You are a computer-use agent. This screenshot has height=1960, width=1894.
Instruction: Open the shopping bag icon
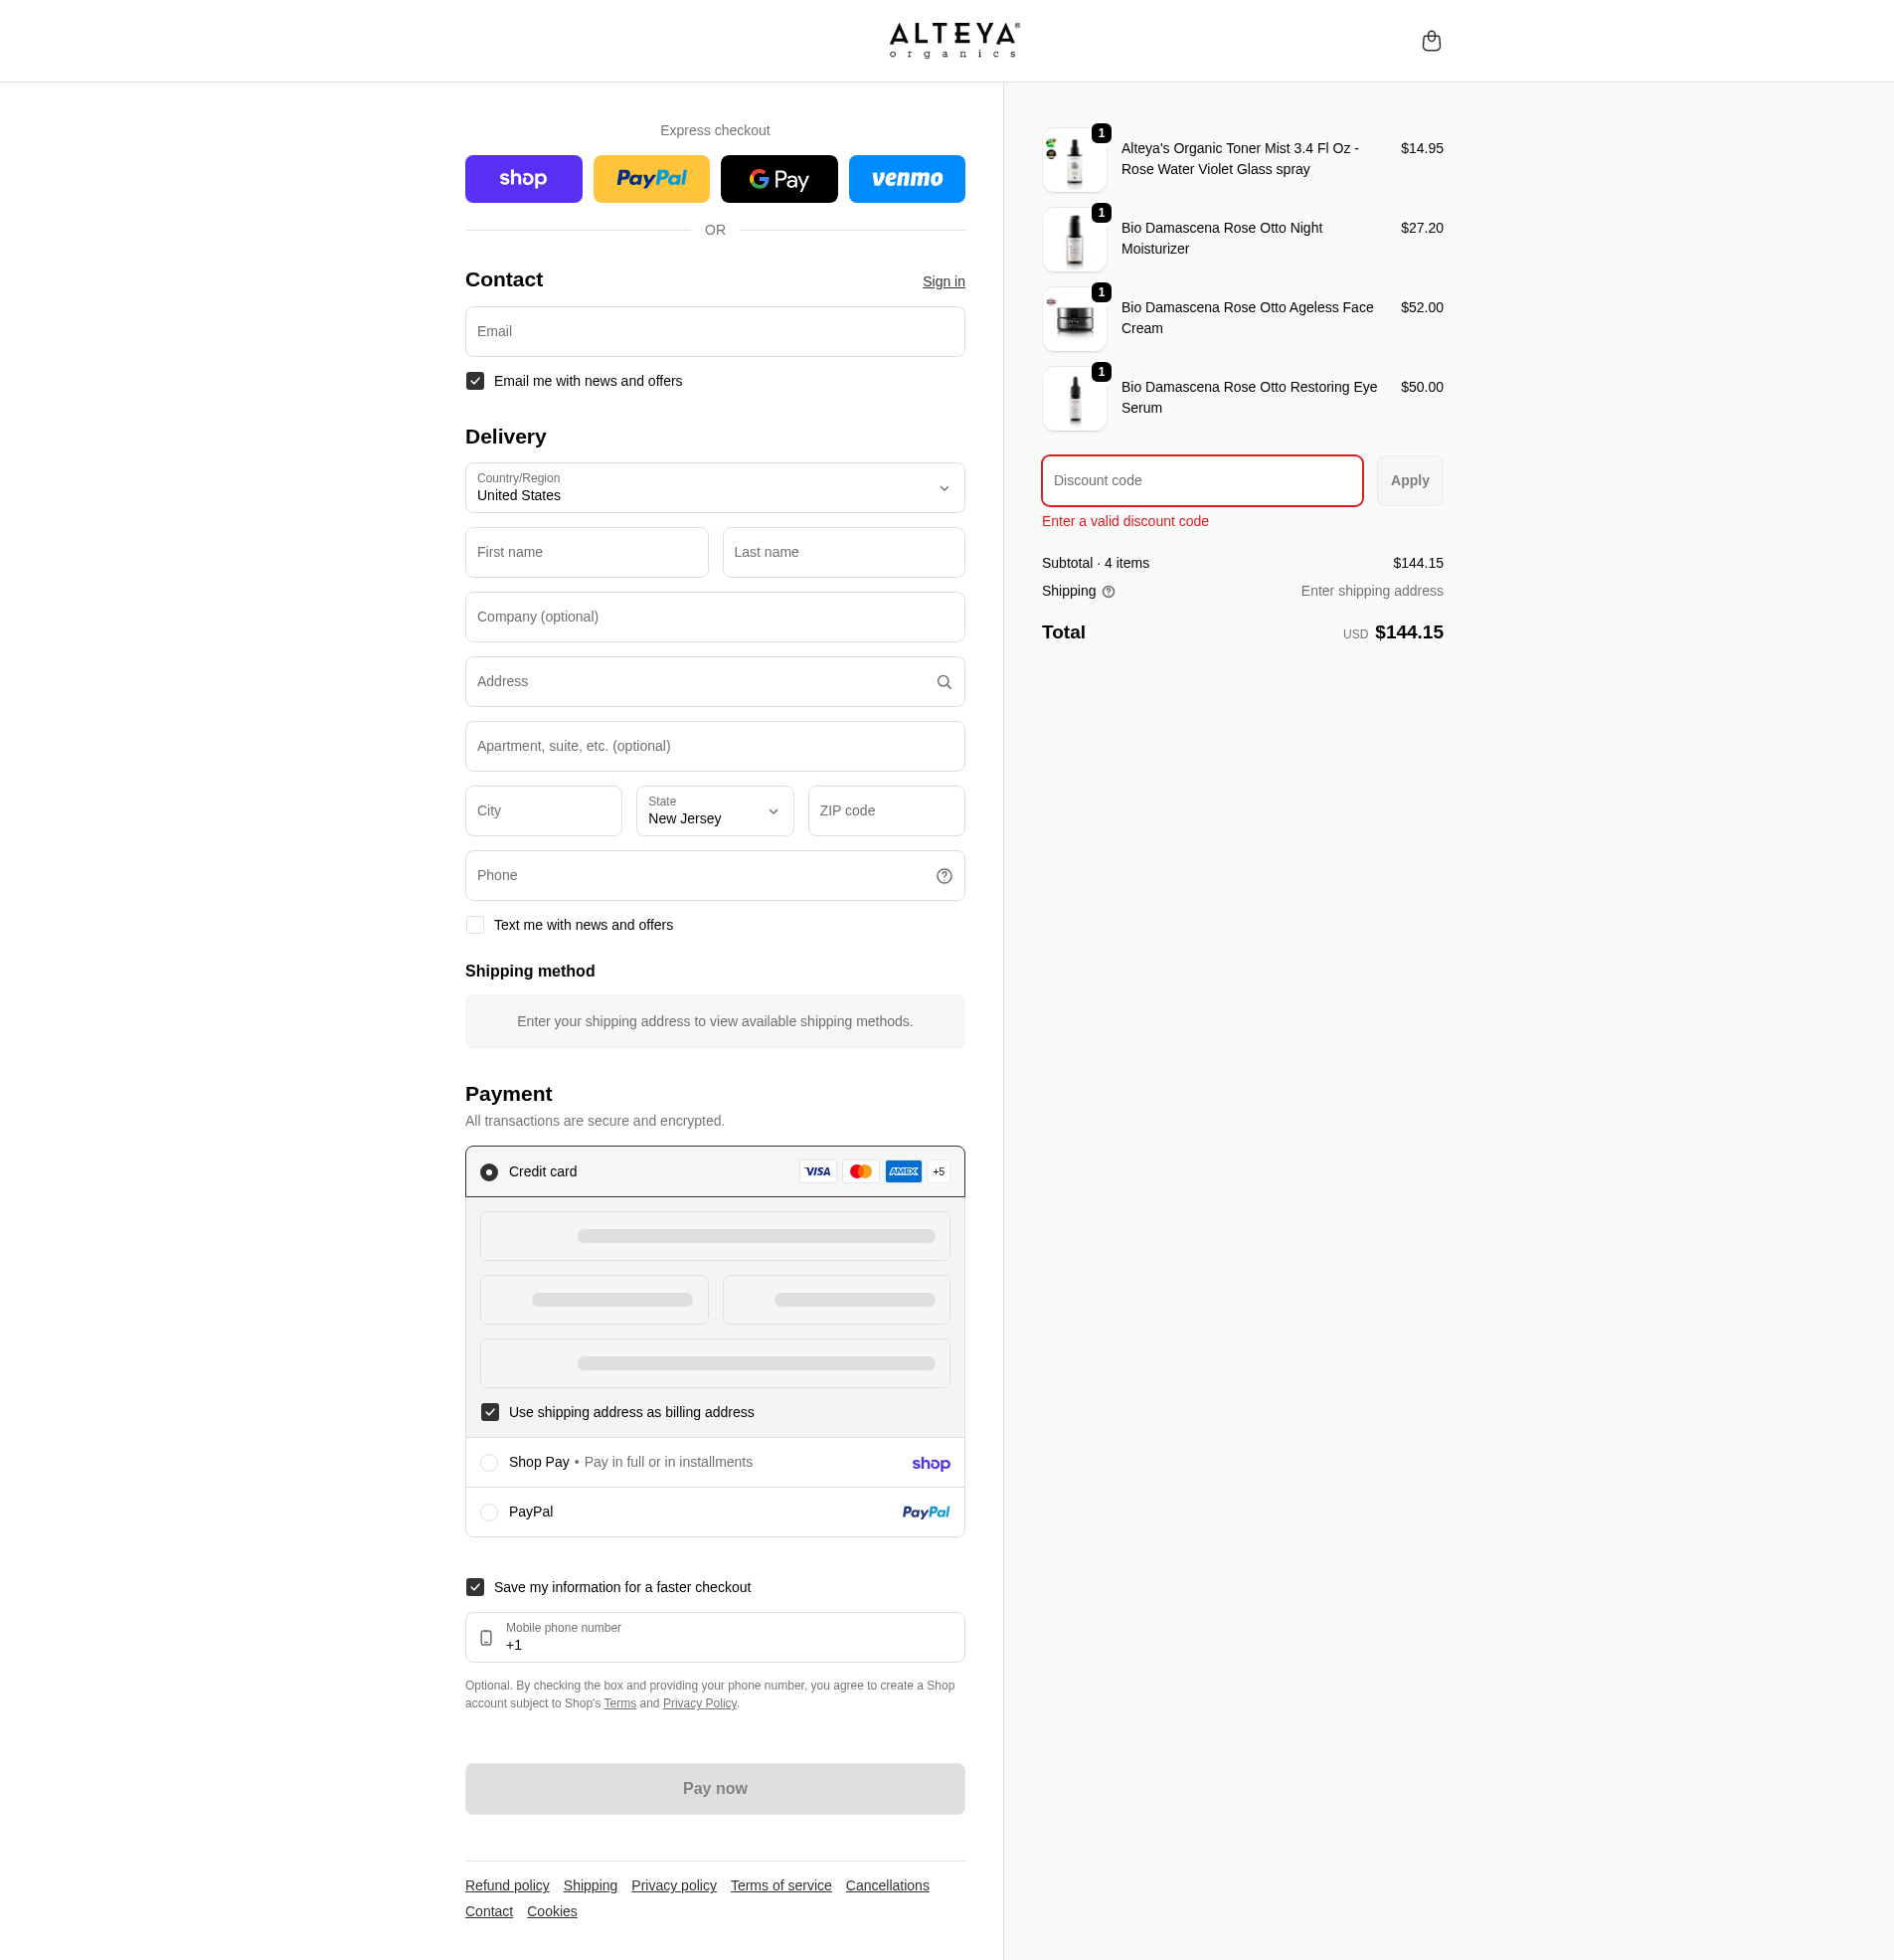click(1431, 40)
